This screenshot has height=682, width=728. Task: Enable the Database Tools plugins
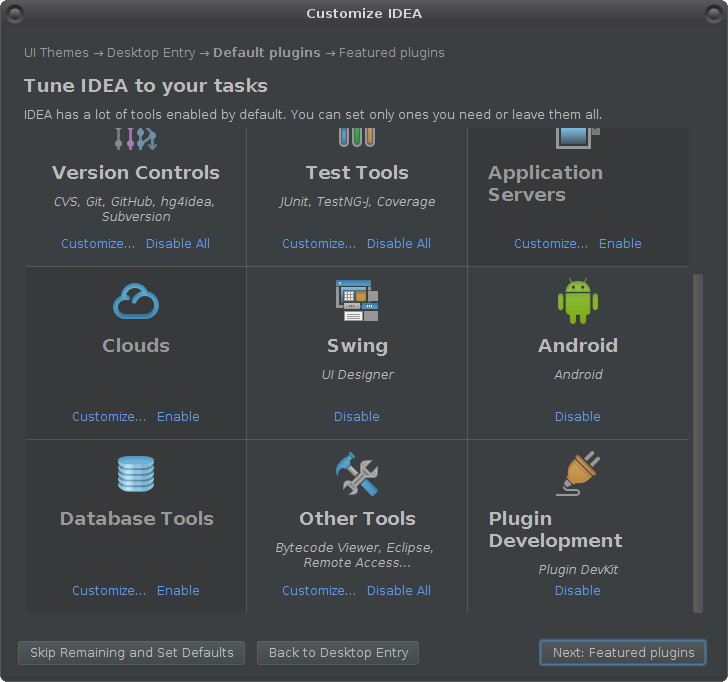click(178, 591)
